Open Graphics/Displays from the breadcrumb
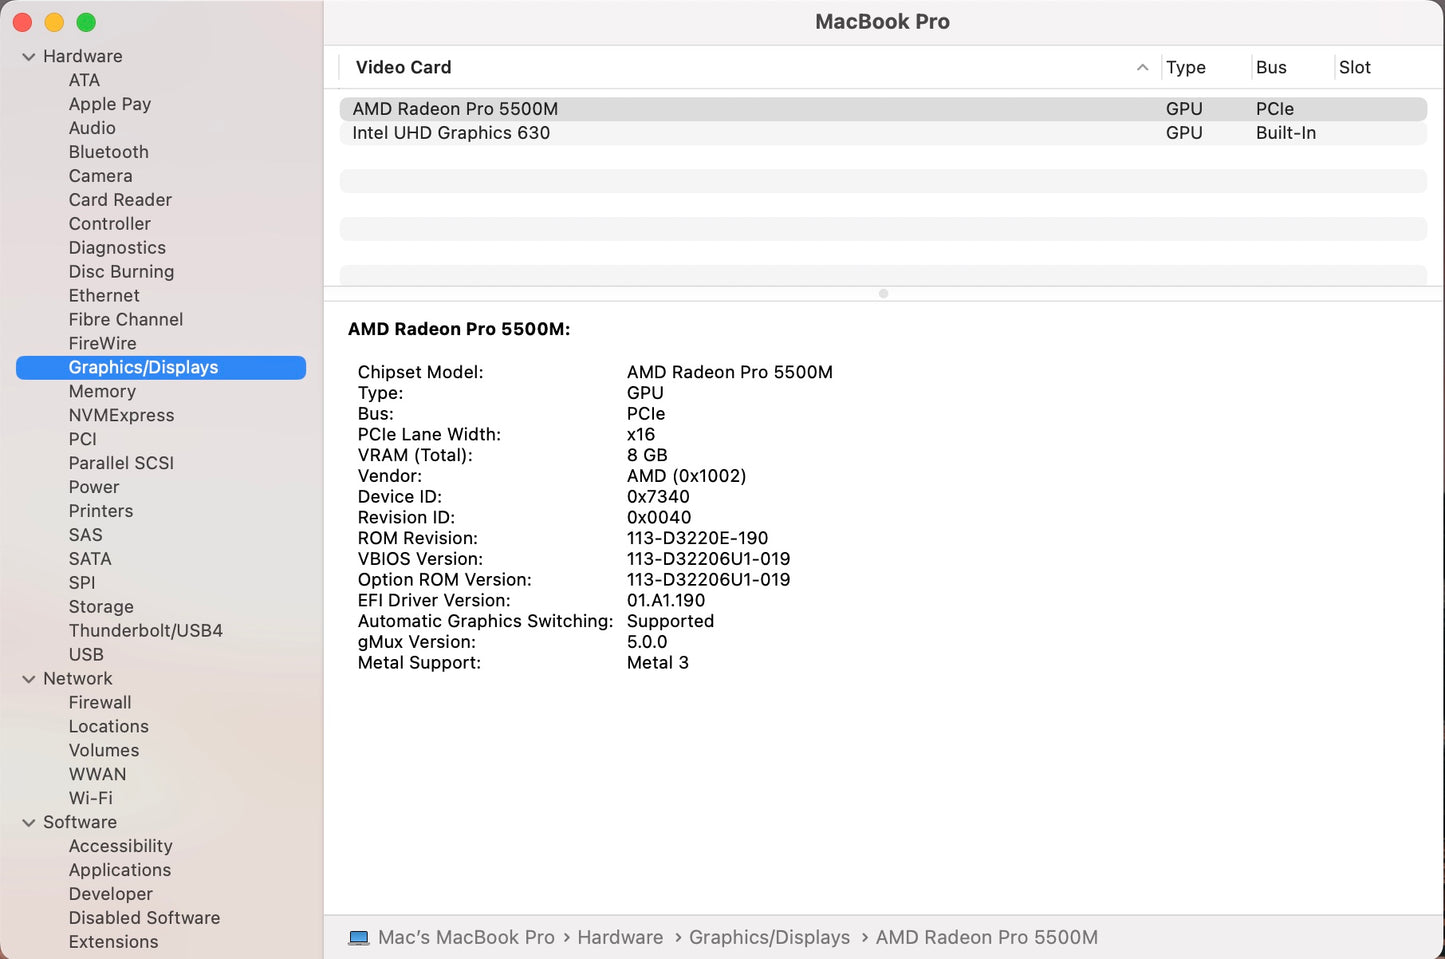Image resolution: width=1445 pixels, height=959 pixels. [769, 937]
